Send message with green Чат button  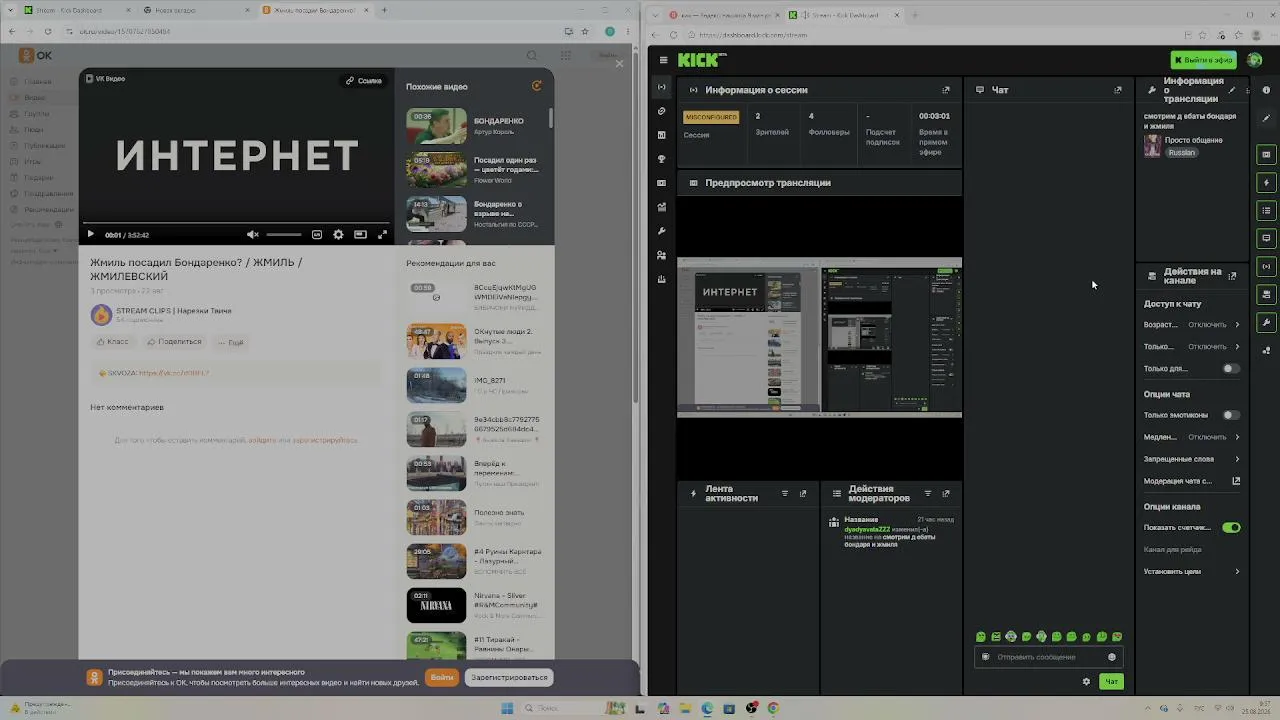1111,681
